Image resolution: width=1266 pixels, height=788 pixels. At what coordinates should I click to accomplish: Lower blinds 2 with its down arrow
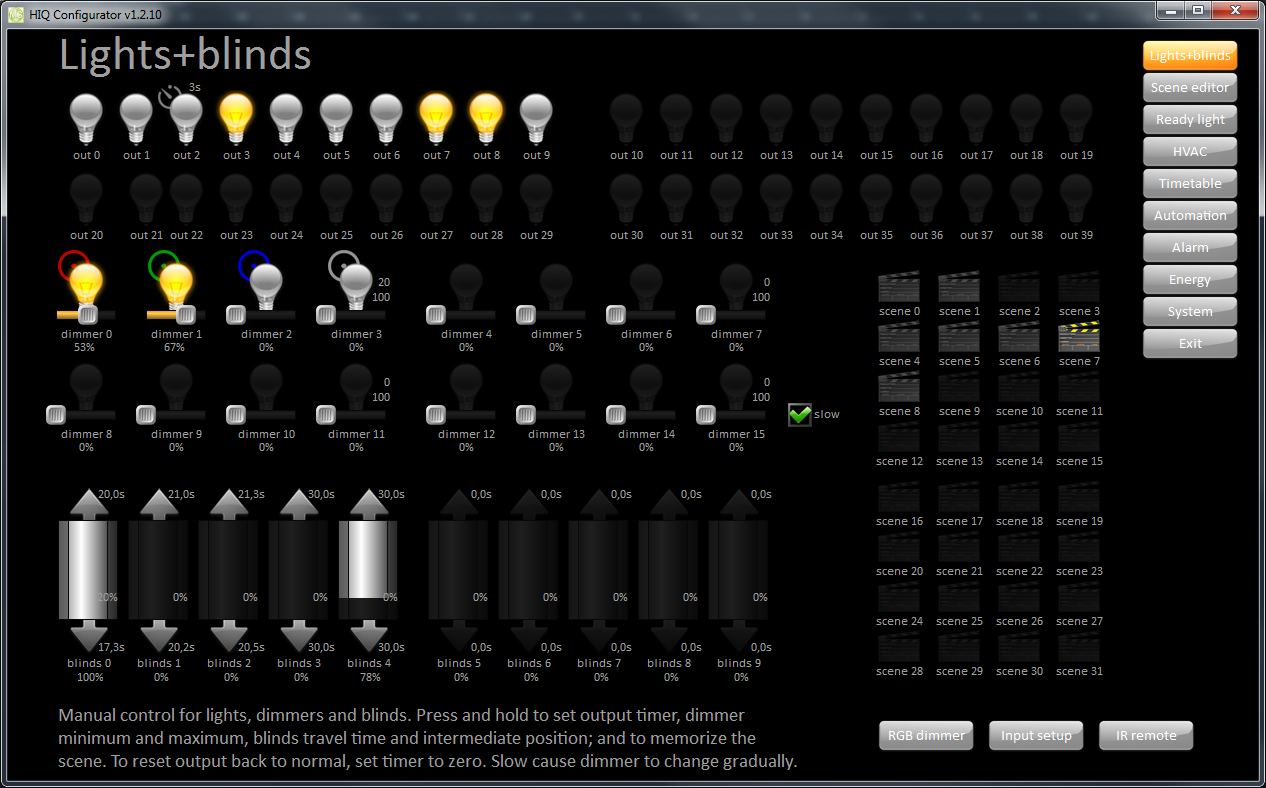pyautogui.click(x=229, y=636)
